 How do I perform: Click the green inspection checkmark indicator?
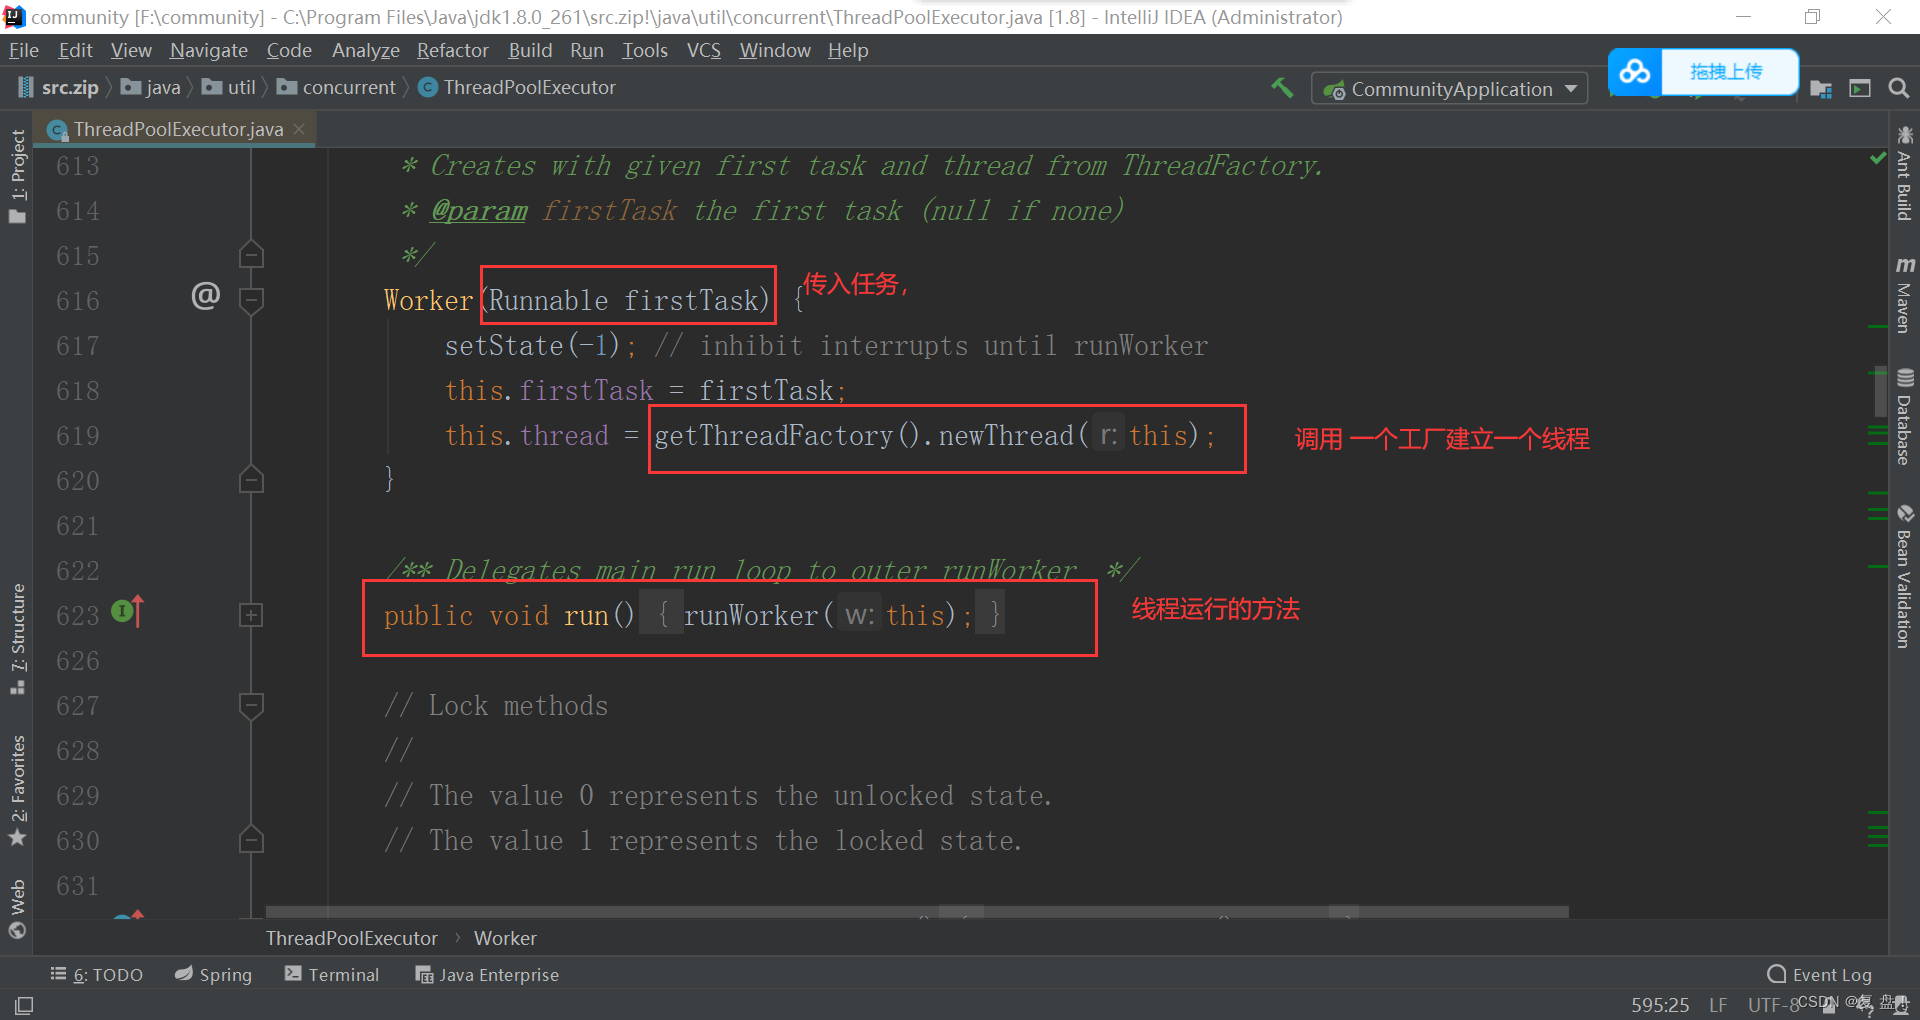click(x=1878, y=159)
